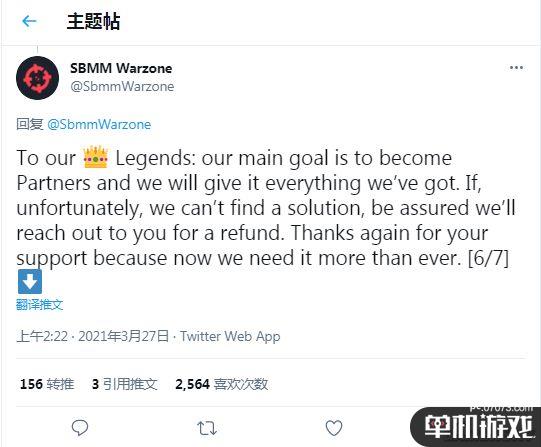Follow the replied-to @SbmmWarzone mention link
The width and height of the screenshot is (541, 447).
click(99, 125)
